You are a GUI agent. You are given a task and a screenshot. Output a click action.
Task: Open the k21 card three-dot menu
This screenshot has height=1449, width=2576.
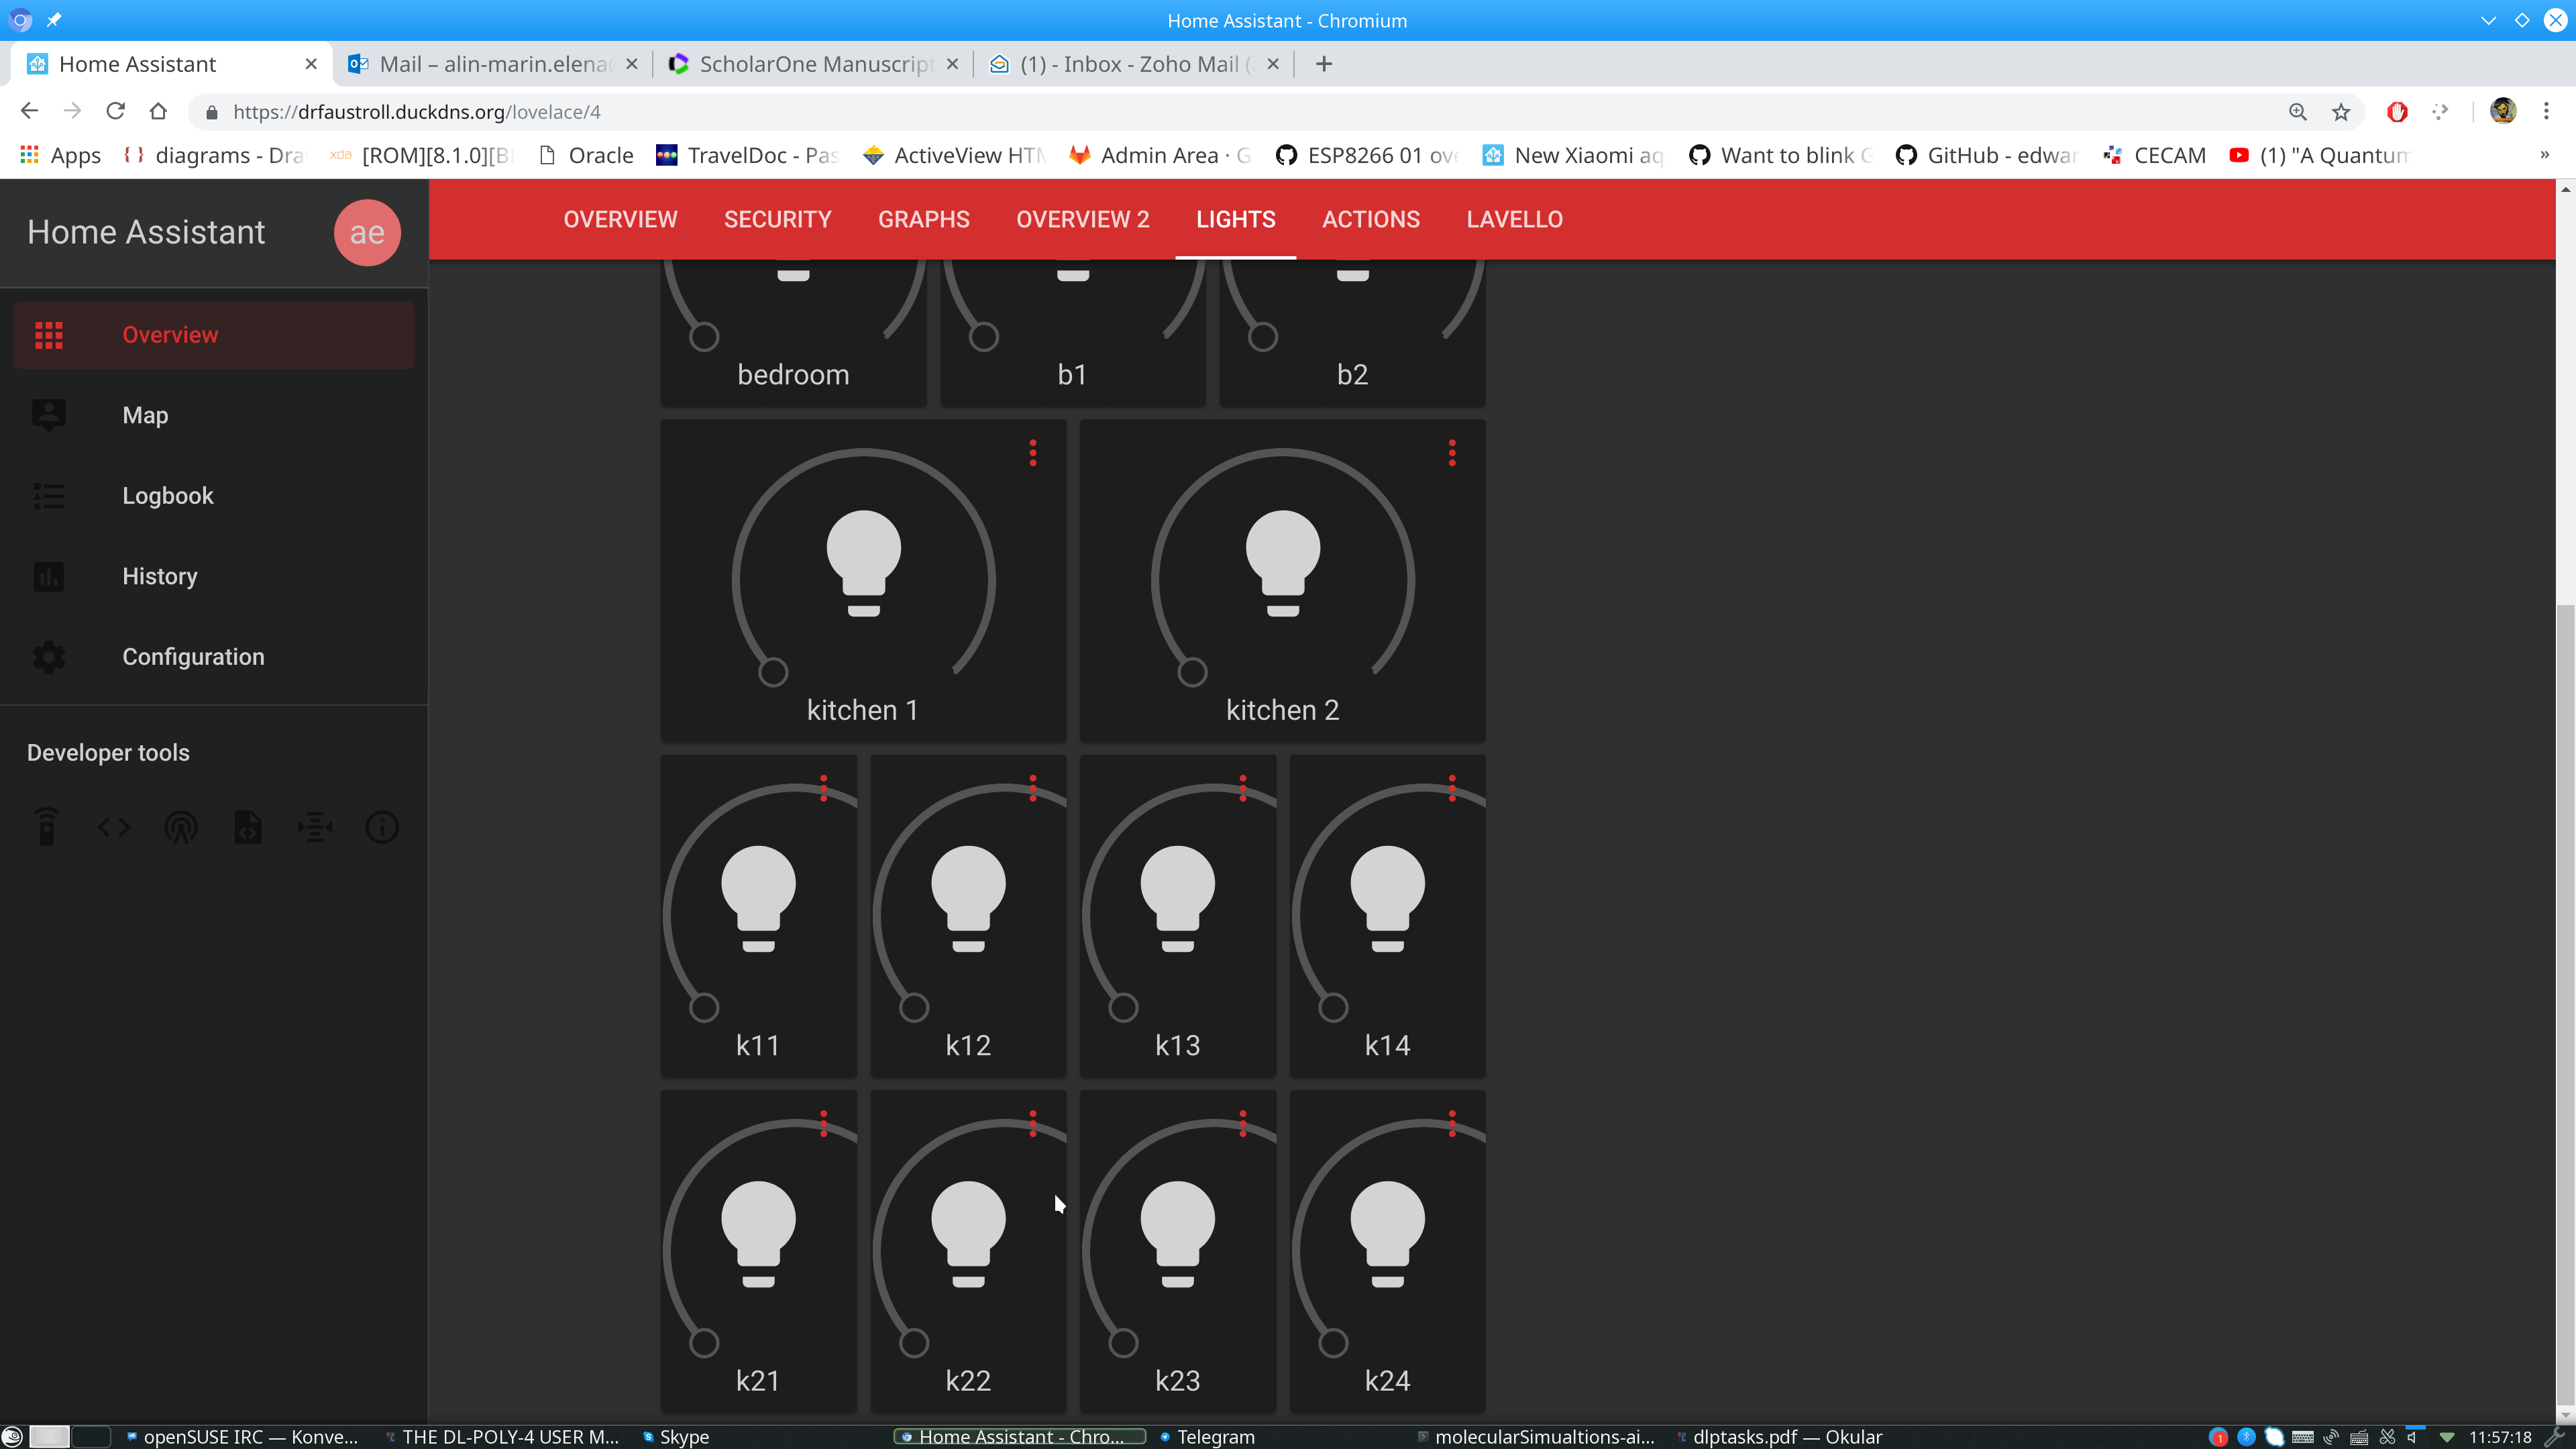point(823,1123)
